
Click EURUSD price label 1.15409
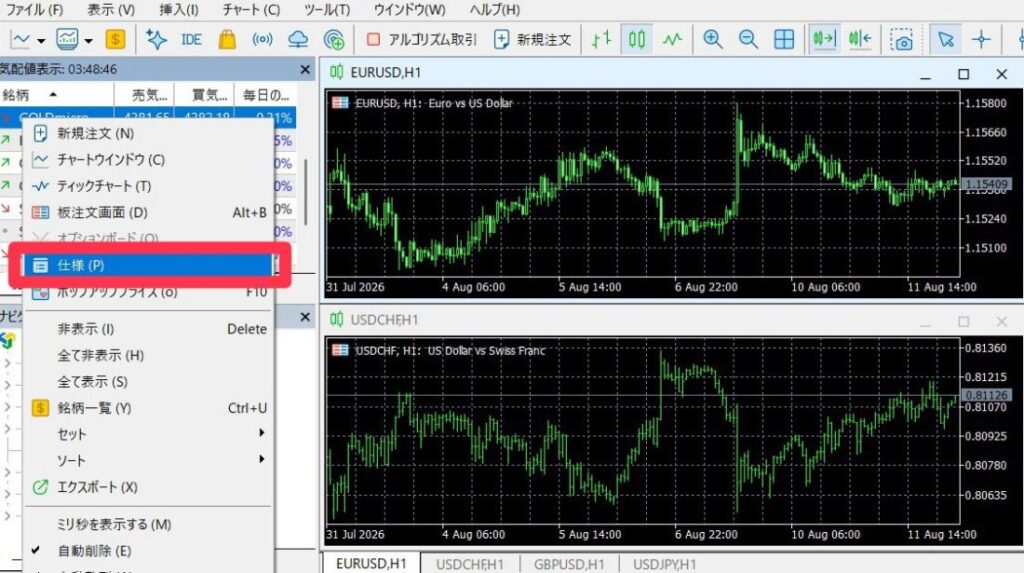point(986,184)
